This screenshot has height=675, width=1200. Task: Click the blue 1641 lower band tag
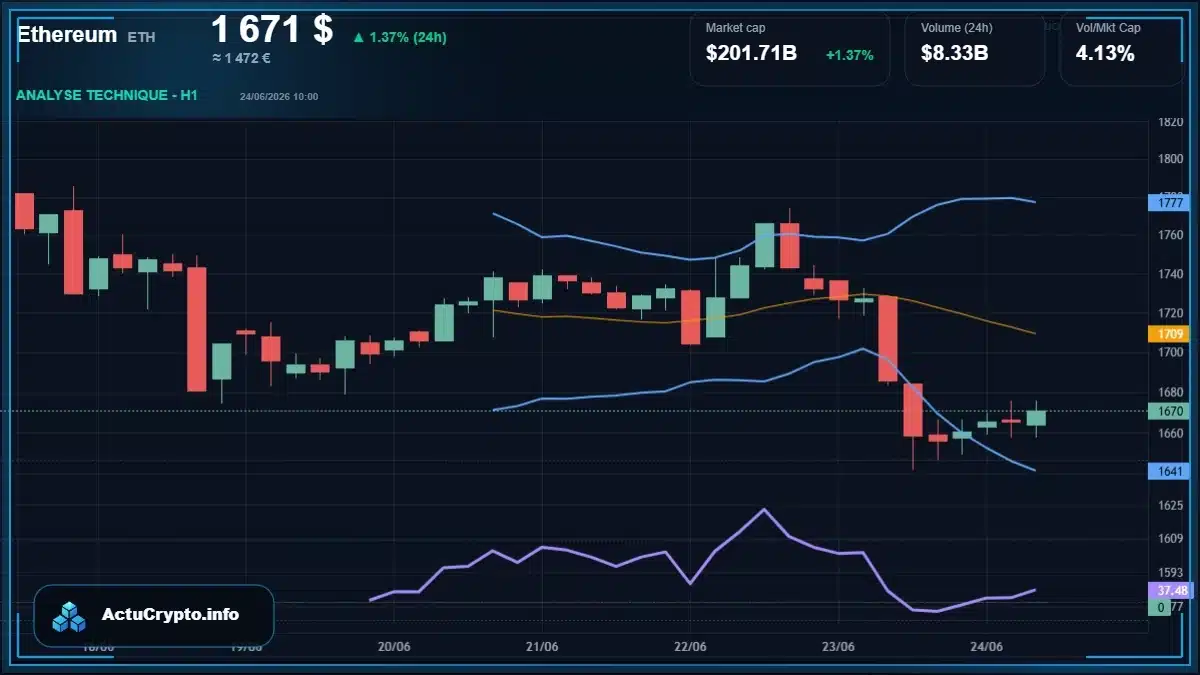point(1171,472)
